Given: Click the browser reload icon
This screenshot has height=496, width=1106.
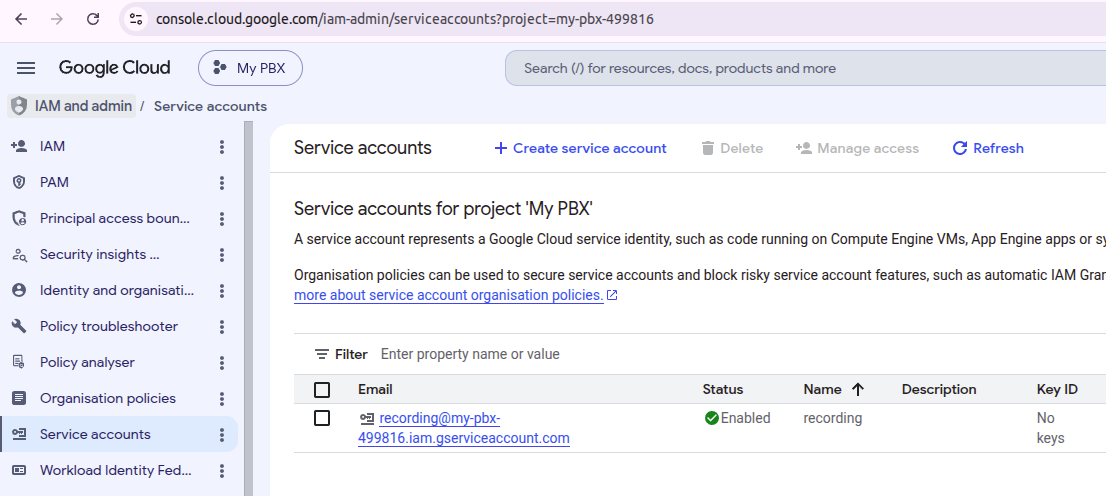Looking at the screenshot, I should tap(93, 19).
